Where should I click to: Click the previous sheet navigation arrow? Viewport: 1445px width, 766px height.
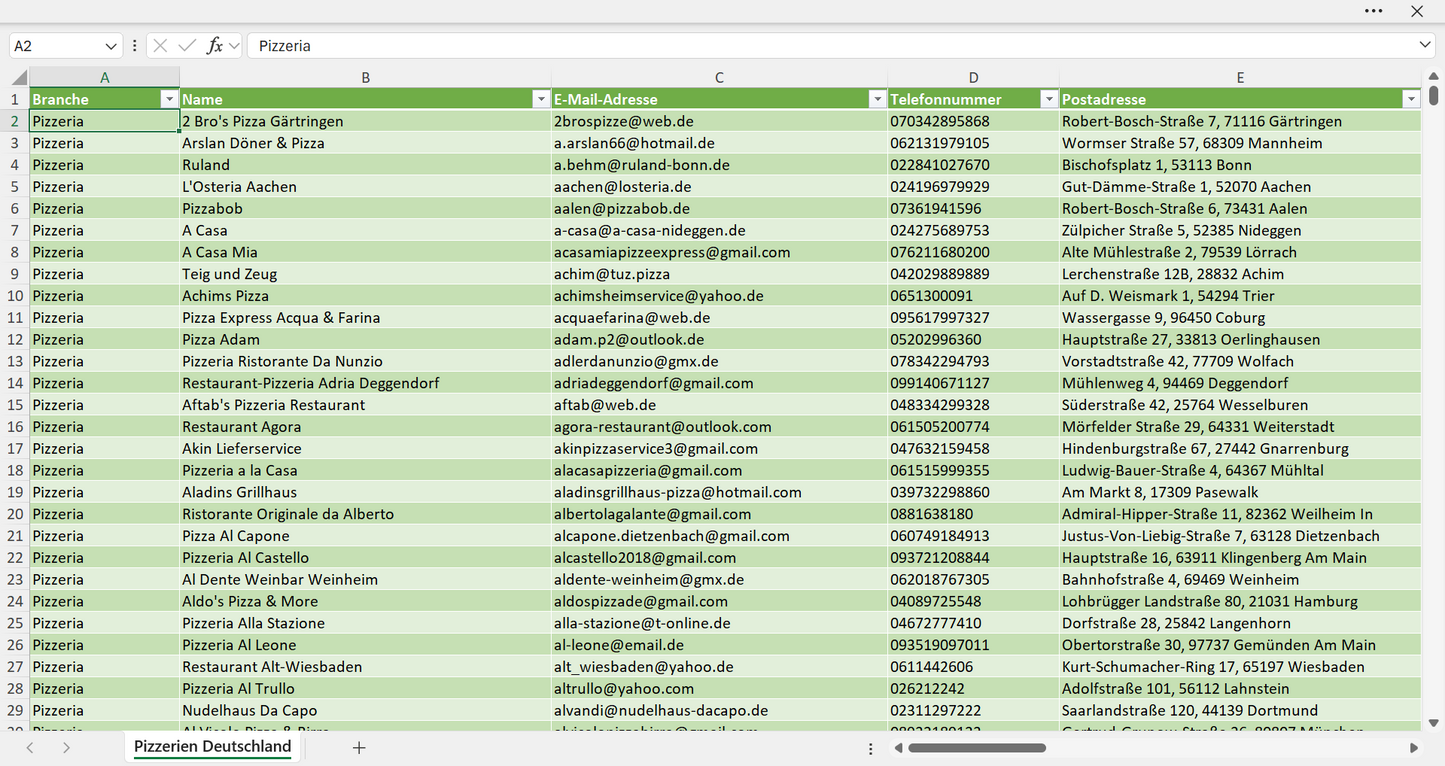coord(30,748)
